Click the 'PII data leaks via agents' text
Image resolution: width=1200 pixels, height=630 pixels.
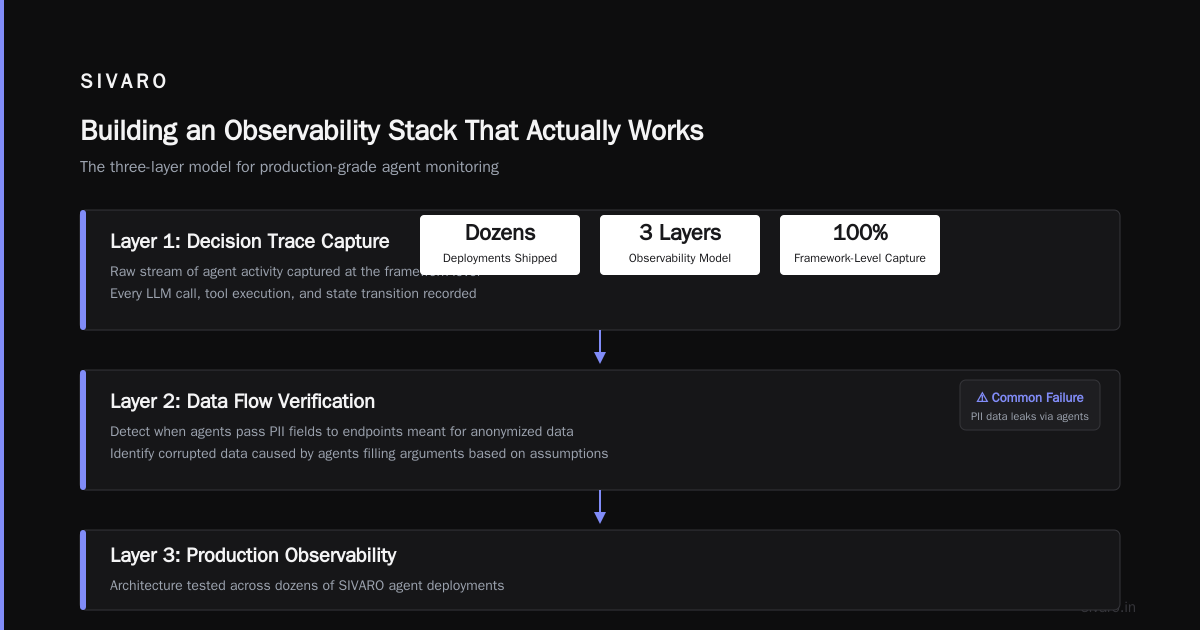(1030, 416)
